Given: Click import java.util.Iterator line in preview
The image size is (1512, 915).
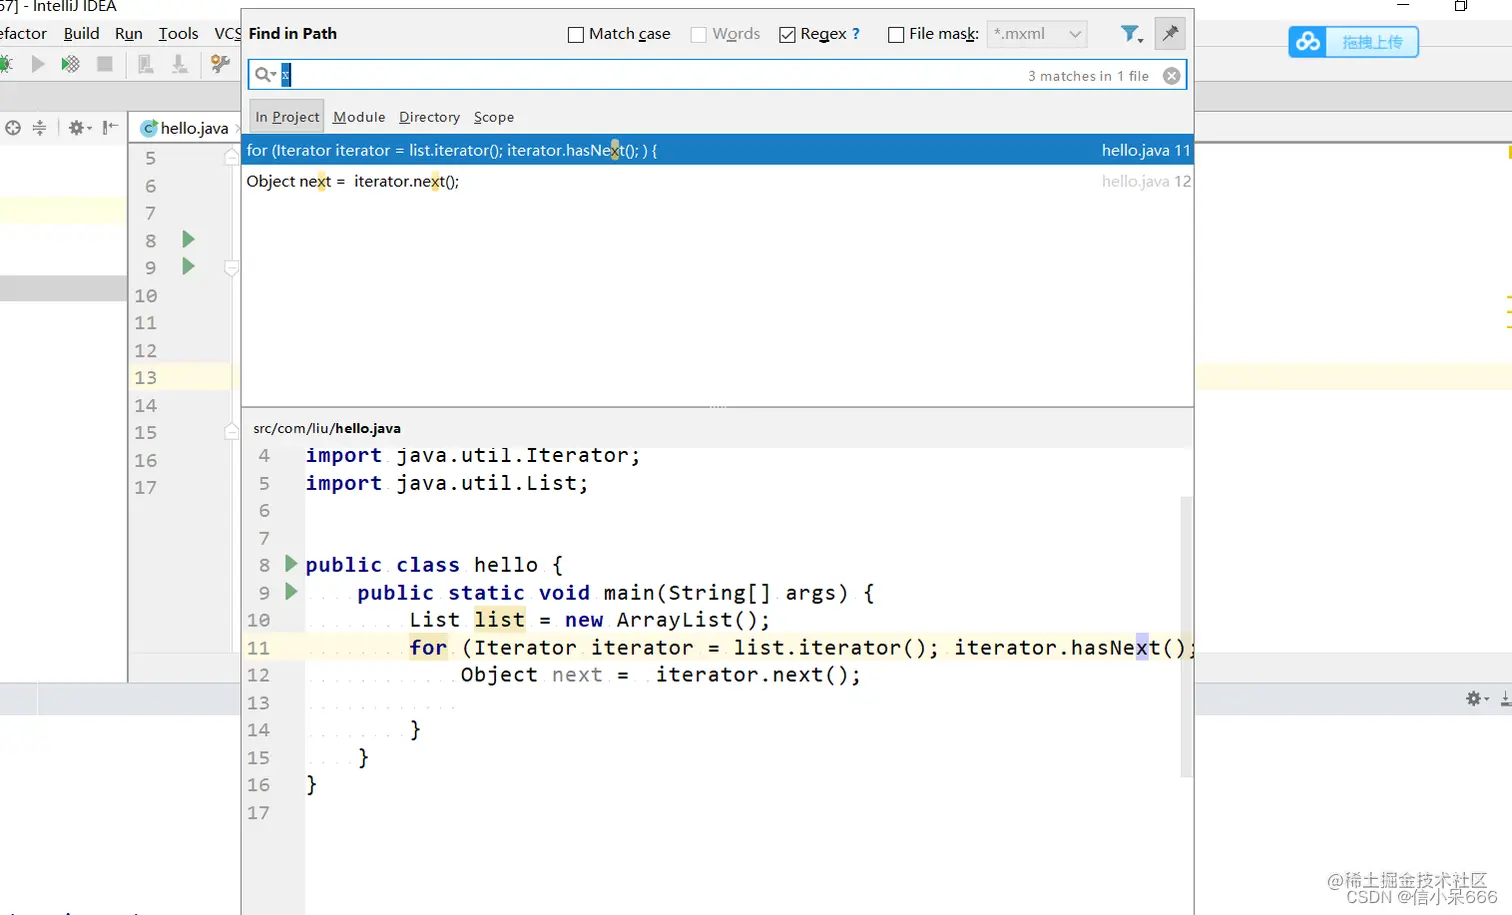Looking at the screenshot, I should tap(472, 455).
